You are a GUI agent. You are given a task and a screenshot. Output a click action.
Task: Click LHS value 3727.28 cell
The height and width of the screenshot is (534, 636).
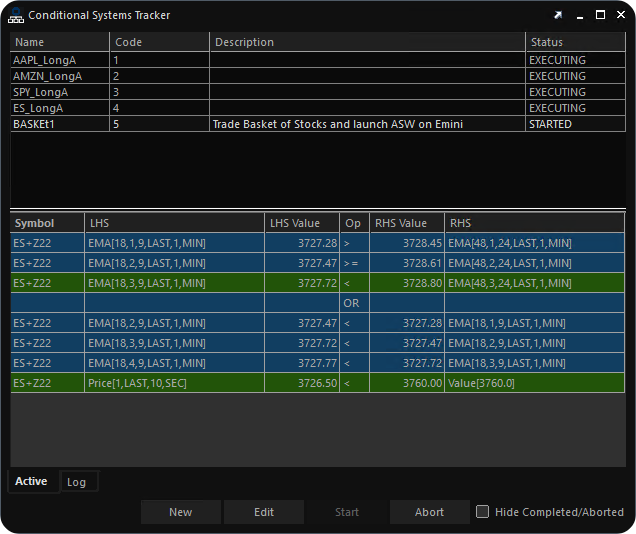[x=302, y=243]
